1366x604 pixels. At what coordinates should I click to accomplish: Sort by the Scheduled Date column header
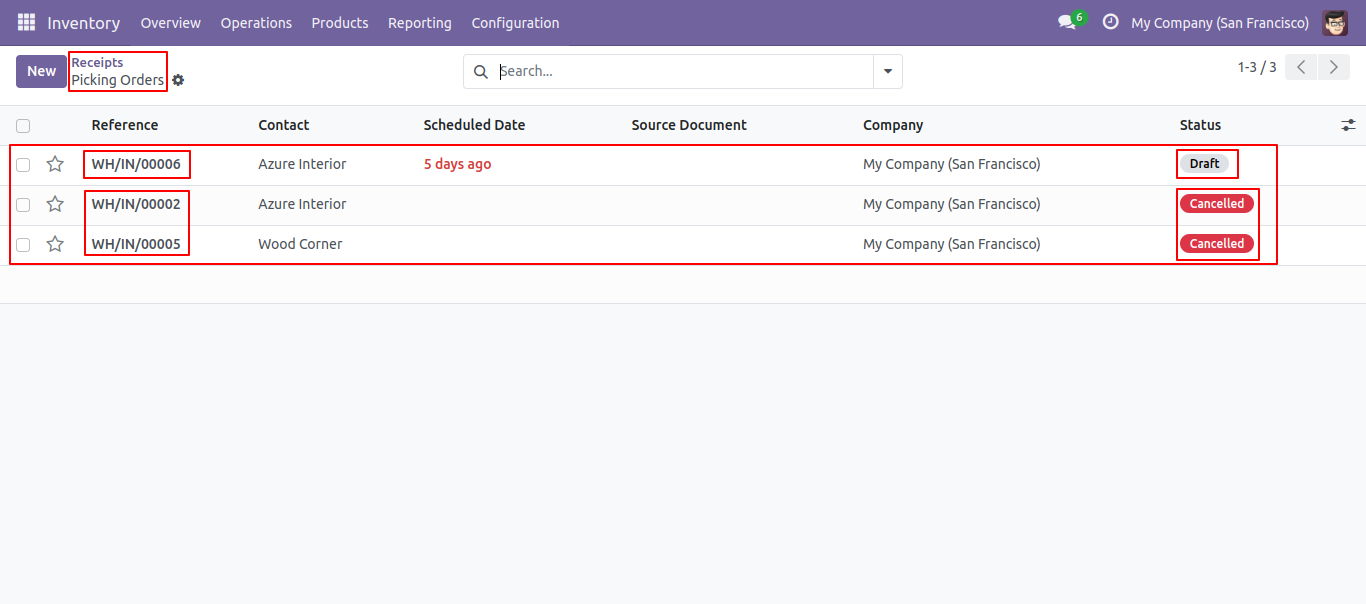474,125
